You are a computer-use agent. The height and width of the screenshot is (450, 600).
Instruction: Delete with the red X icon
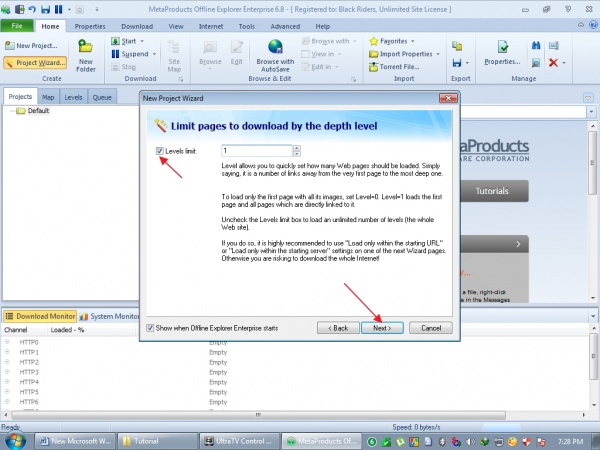[553, 62]
